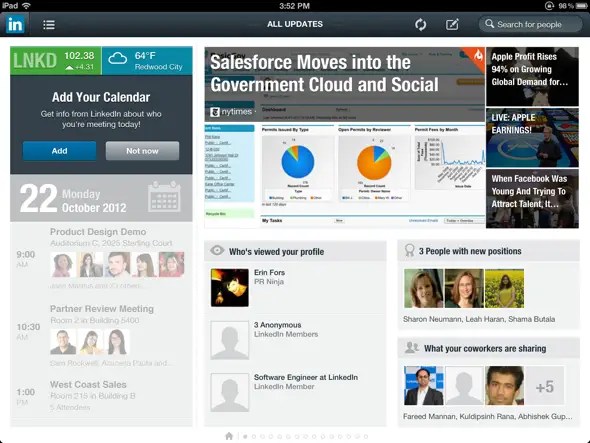
Task: Select Erin Fors name
Action: (x=269, y=272)
